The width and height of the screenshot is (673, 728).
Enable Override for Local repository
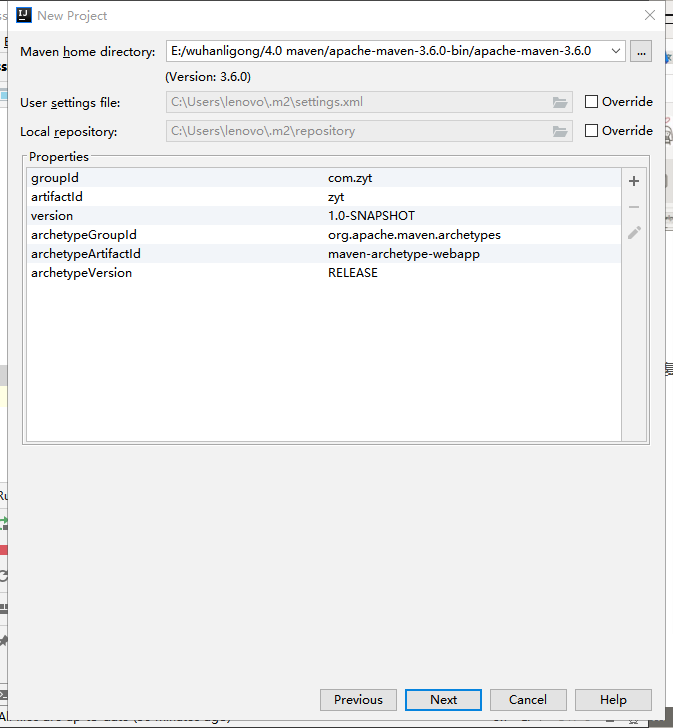click(591, 130)
